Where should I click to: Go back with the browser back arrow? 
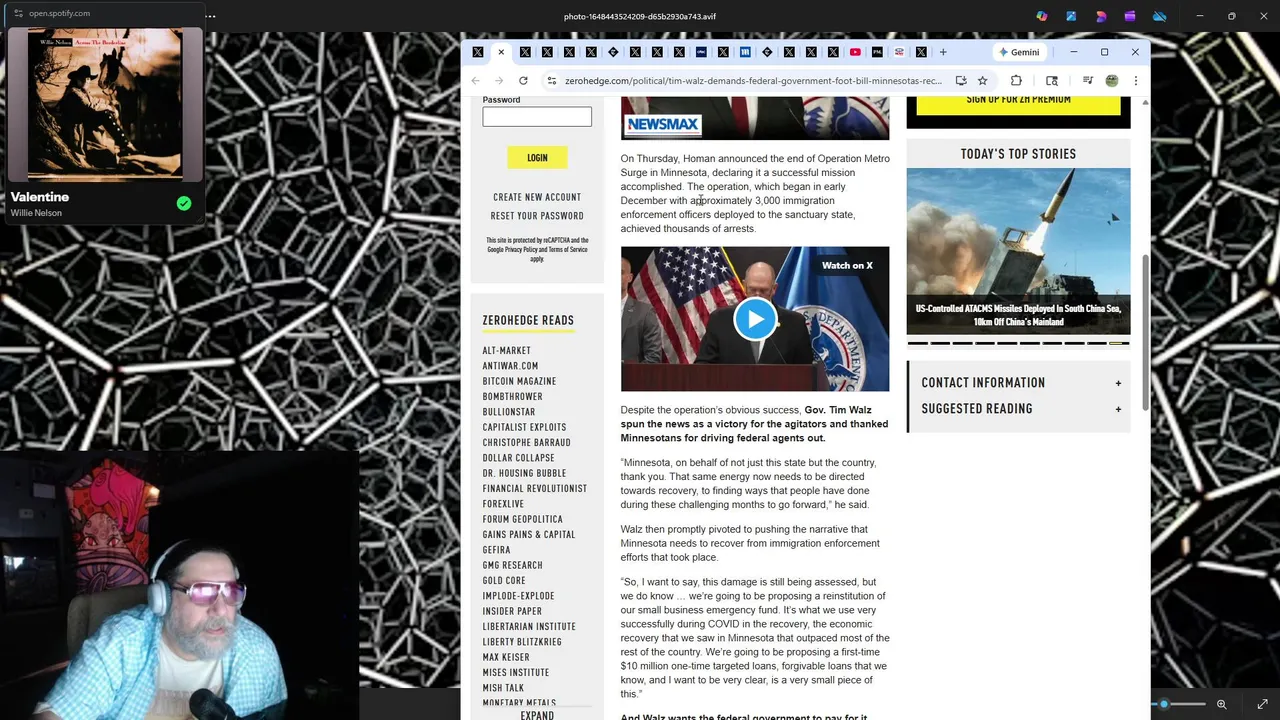click(476, 81)
